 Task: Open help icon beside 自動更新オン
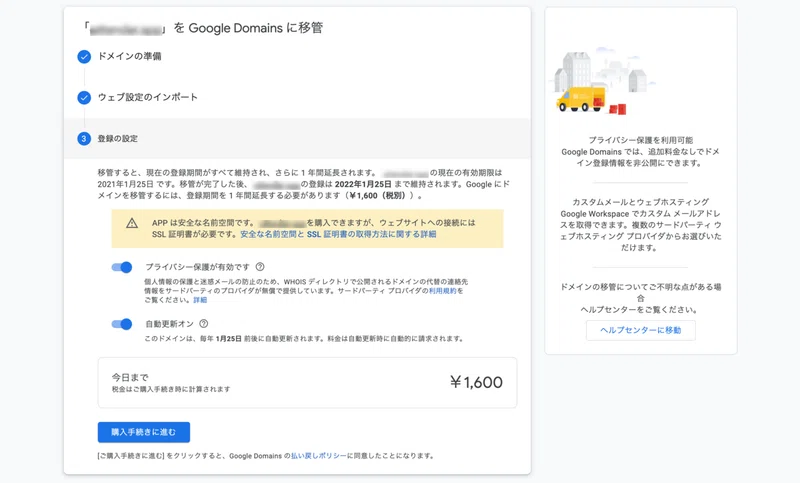[204, 323]
